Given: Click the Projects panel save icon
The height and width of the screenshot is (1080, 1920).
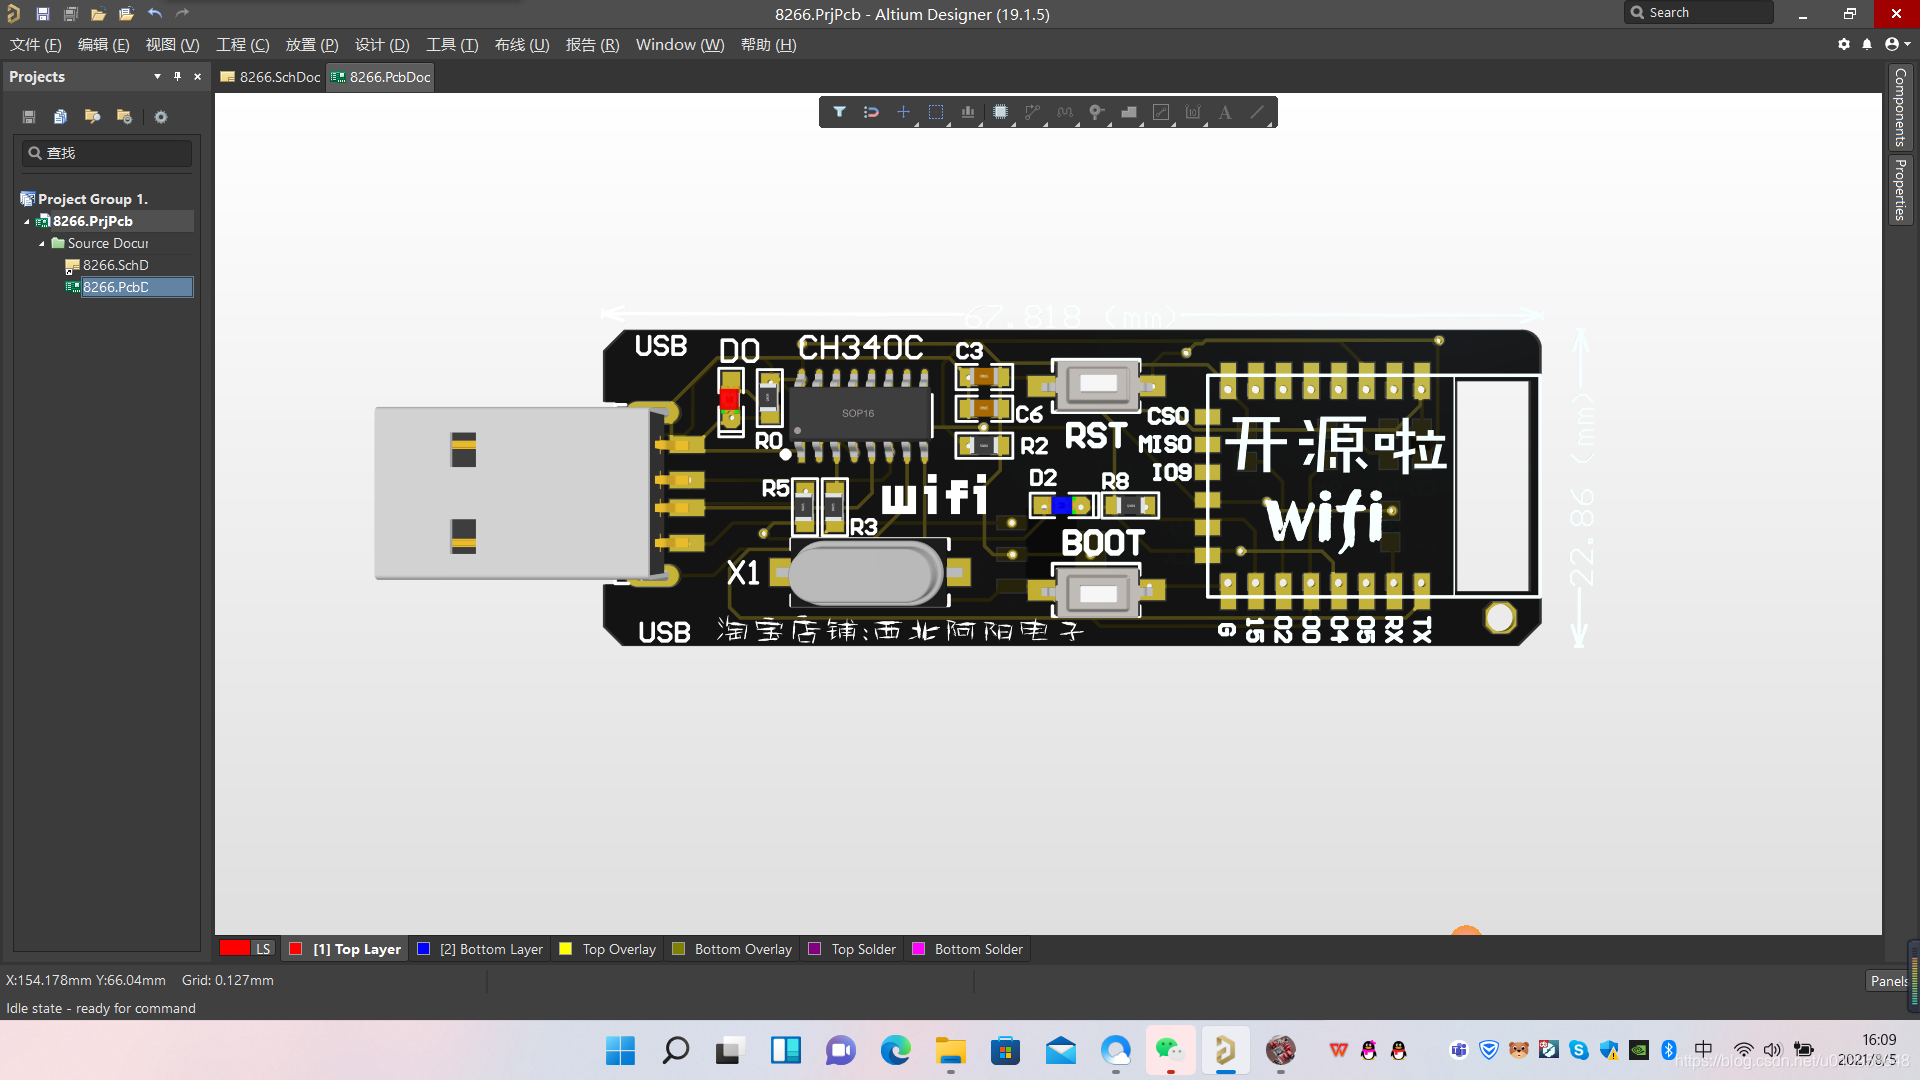Looking at the screenshot, I should [29, 117].
